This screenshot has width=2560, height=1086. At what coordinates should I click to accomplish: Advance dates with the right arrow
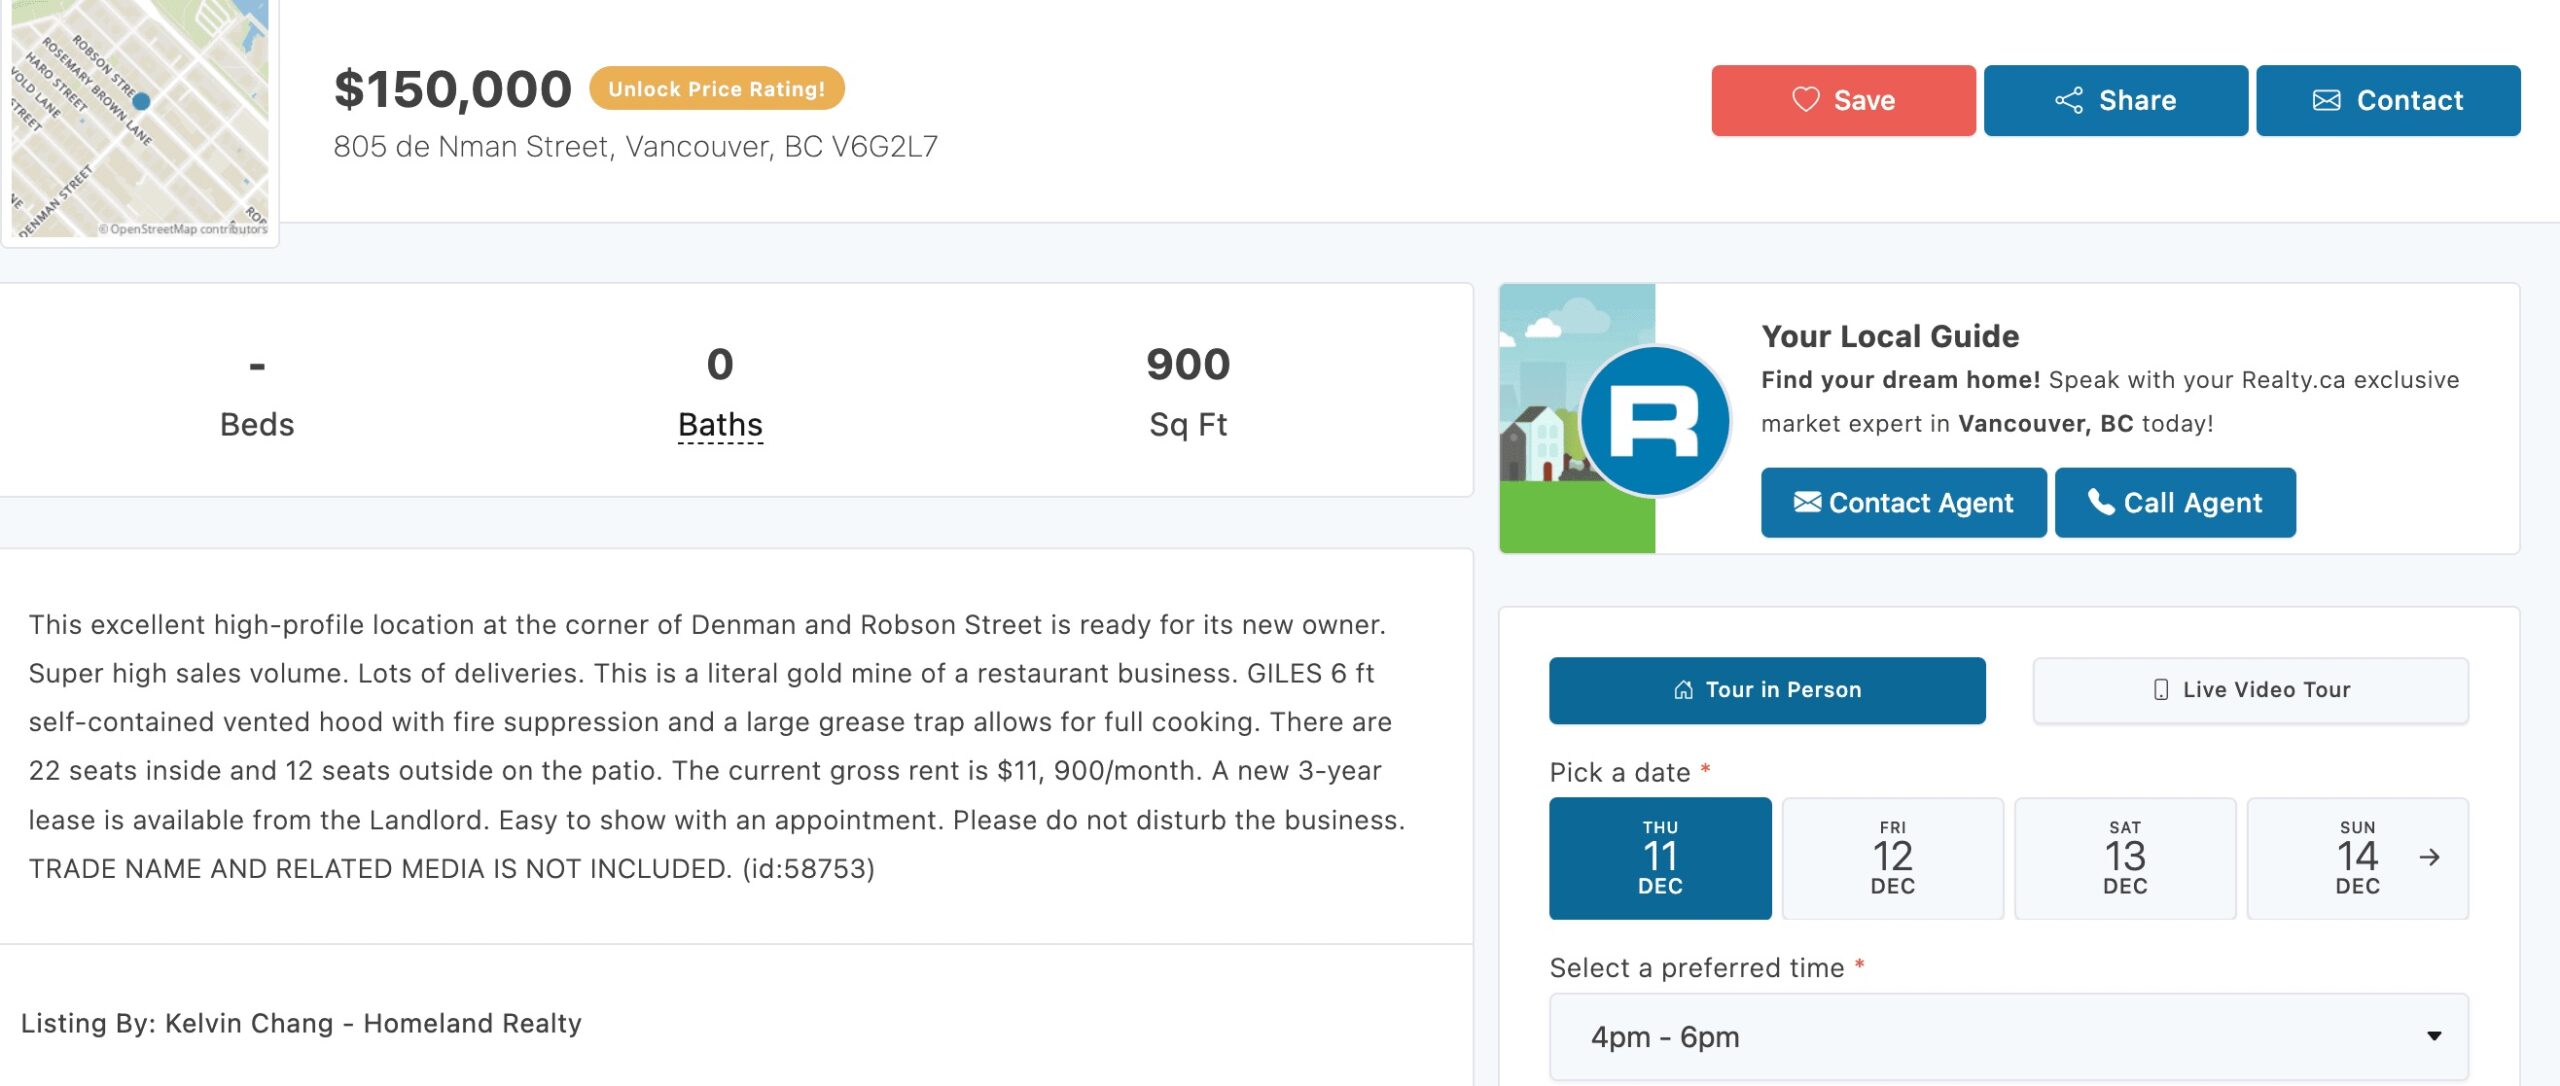(x=2430, y=857)
